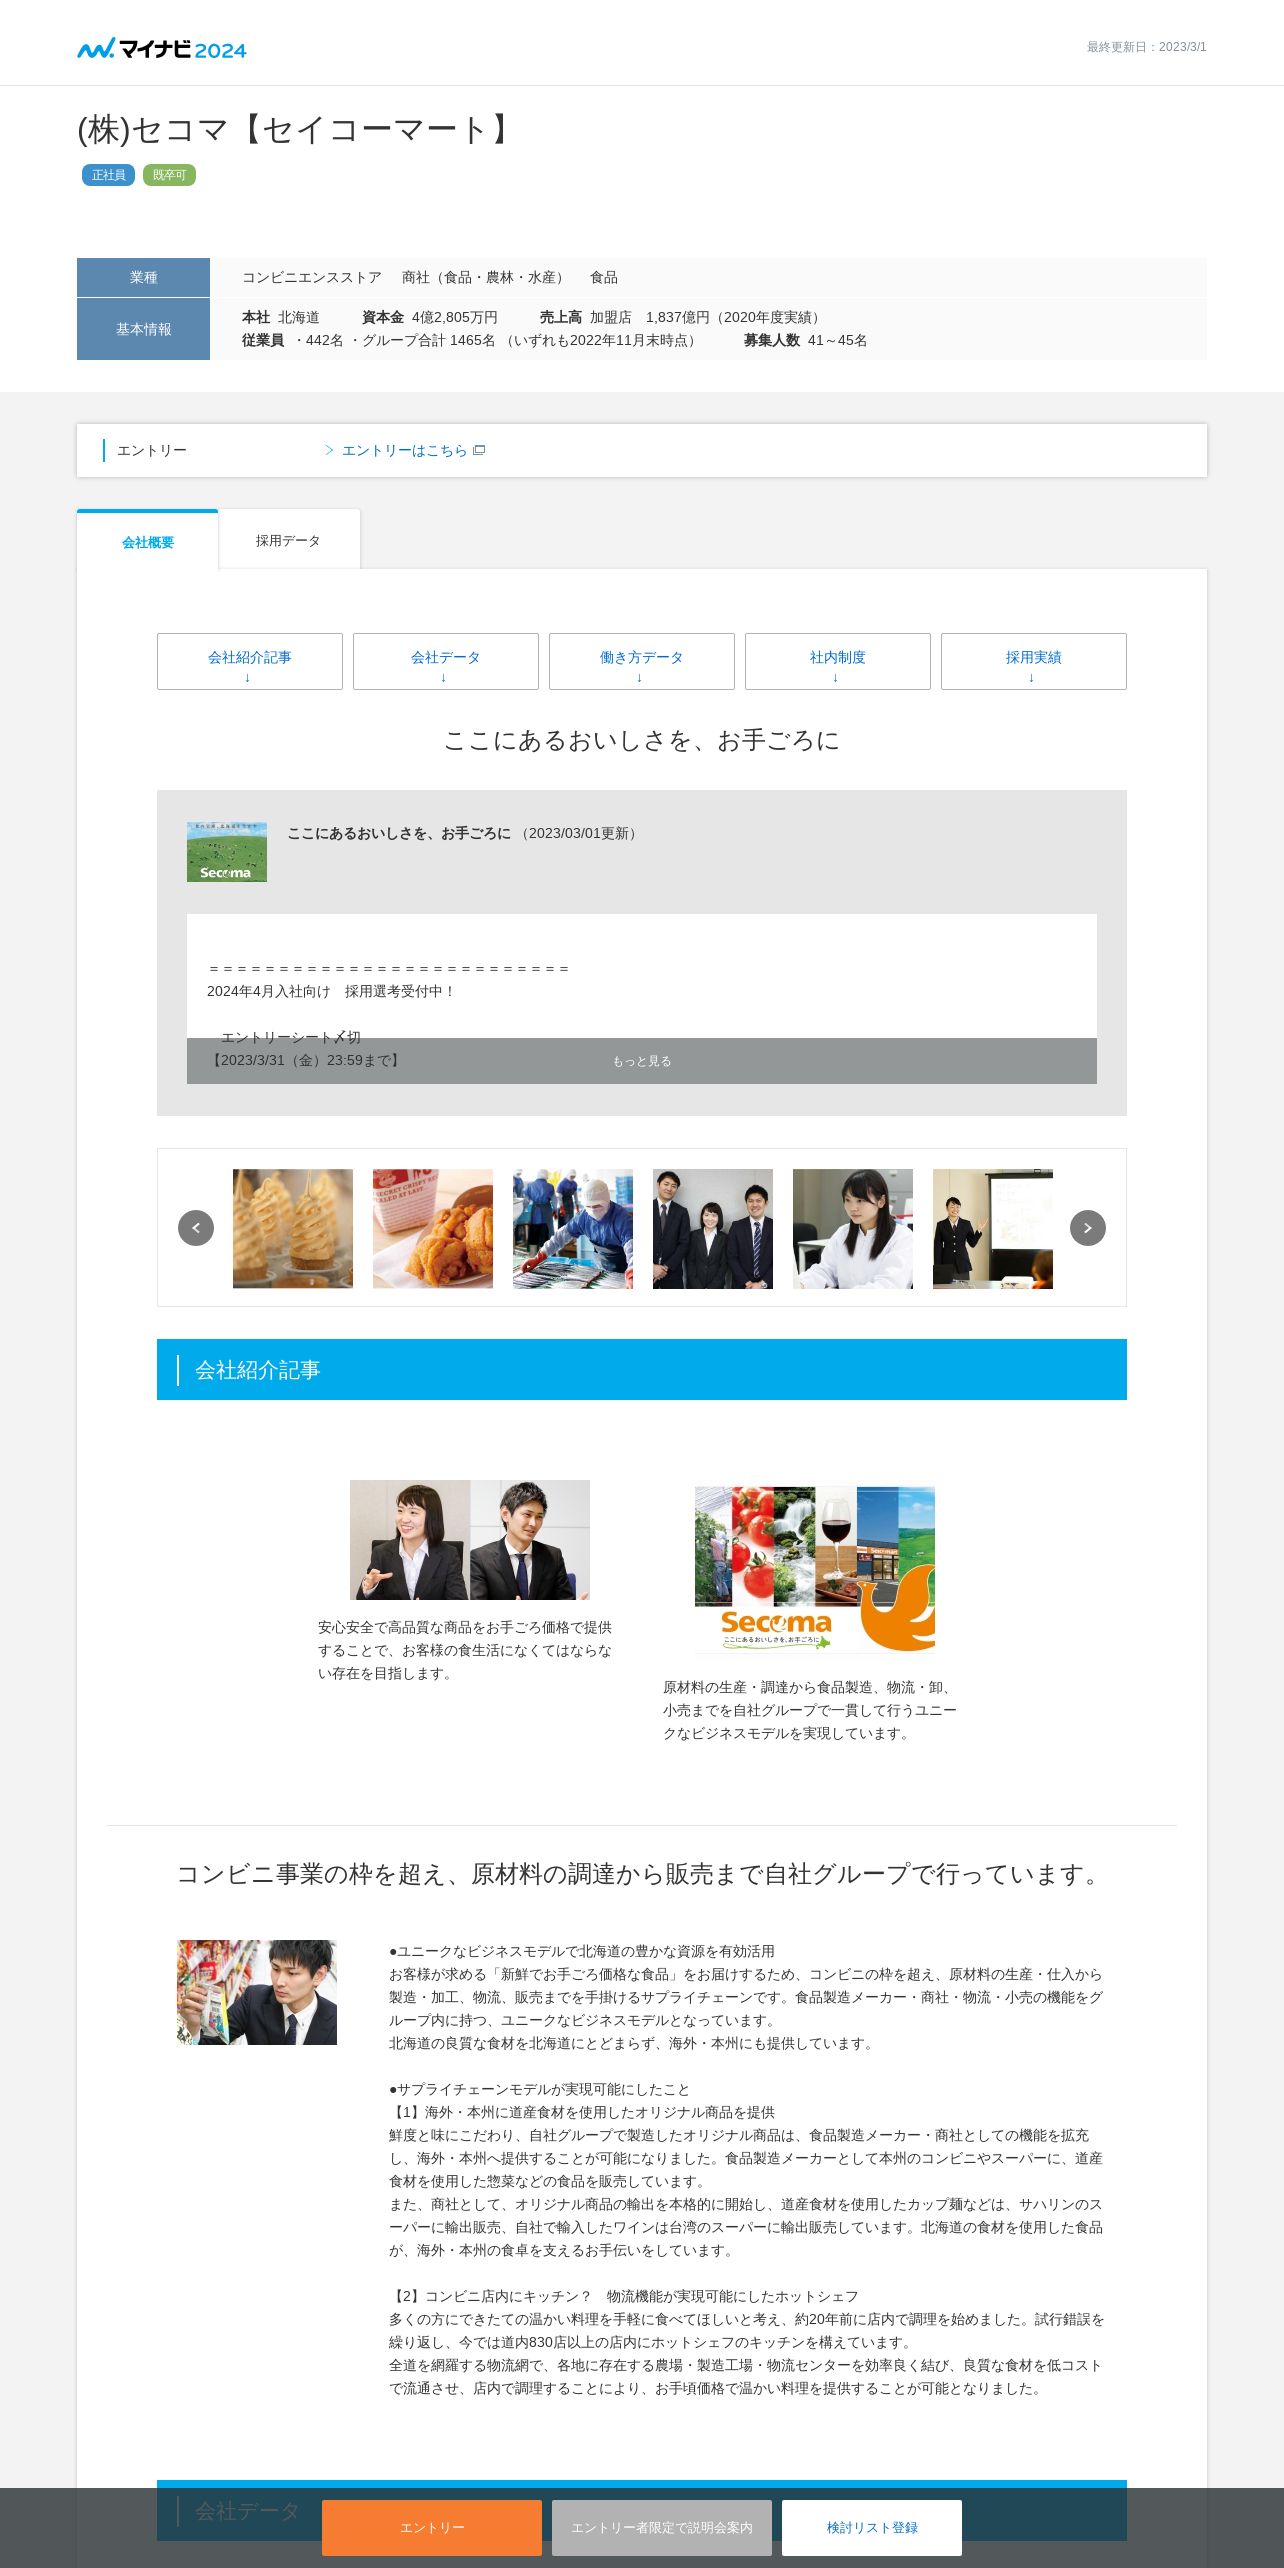
Task: Open the fried chicken photo
Action: coord(433,1228)
